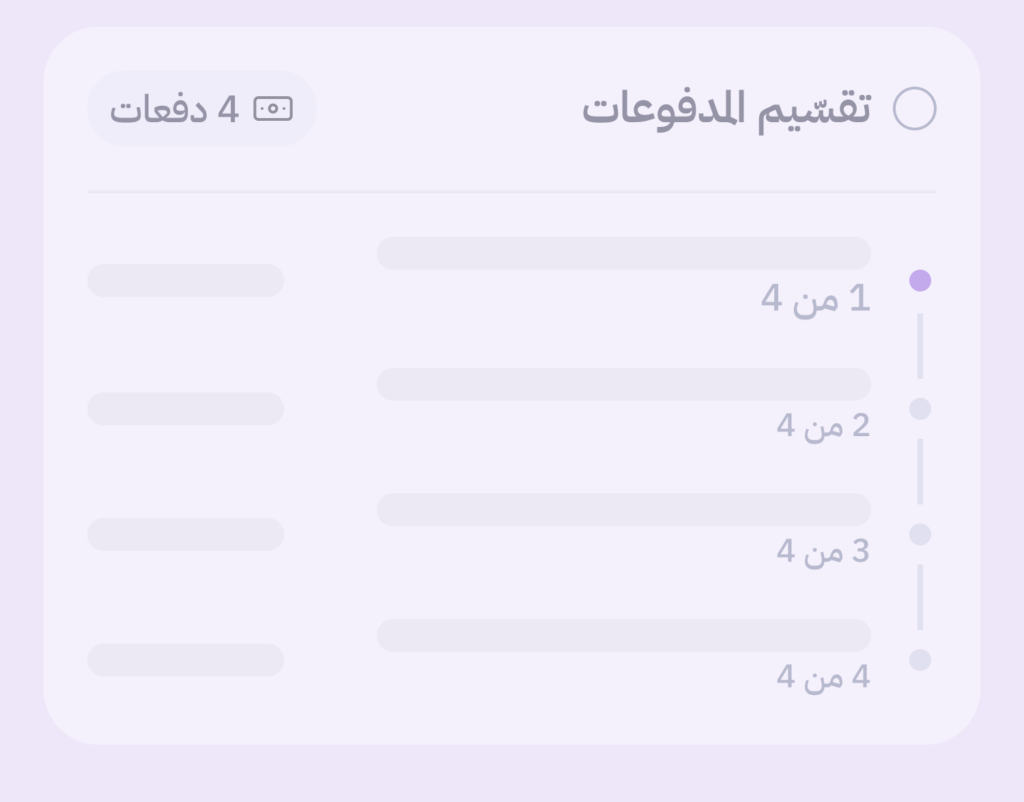Screen dimensions: 1024x802
Task: Click the 1 من 4 label
Action: 816,298
